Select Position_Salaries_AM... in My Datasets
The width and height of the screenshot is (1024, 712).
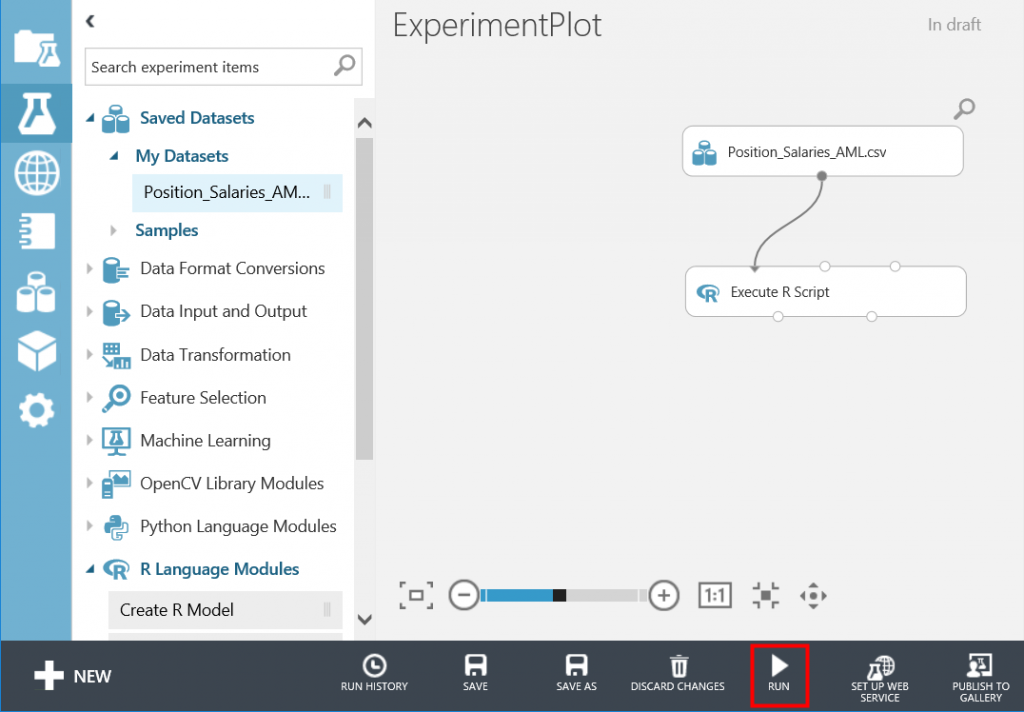click(x=237, y=193)
